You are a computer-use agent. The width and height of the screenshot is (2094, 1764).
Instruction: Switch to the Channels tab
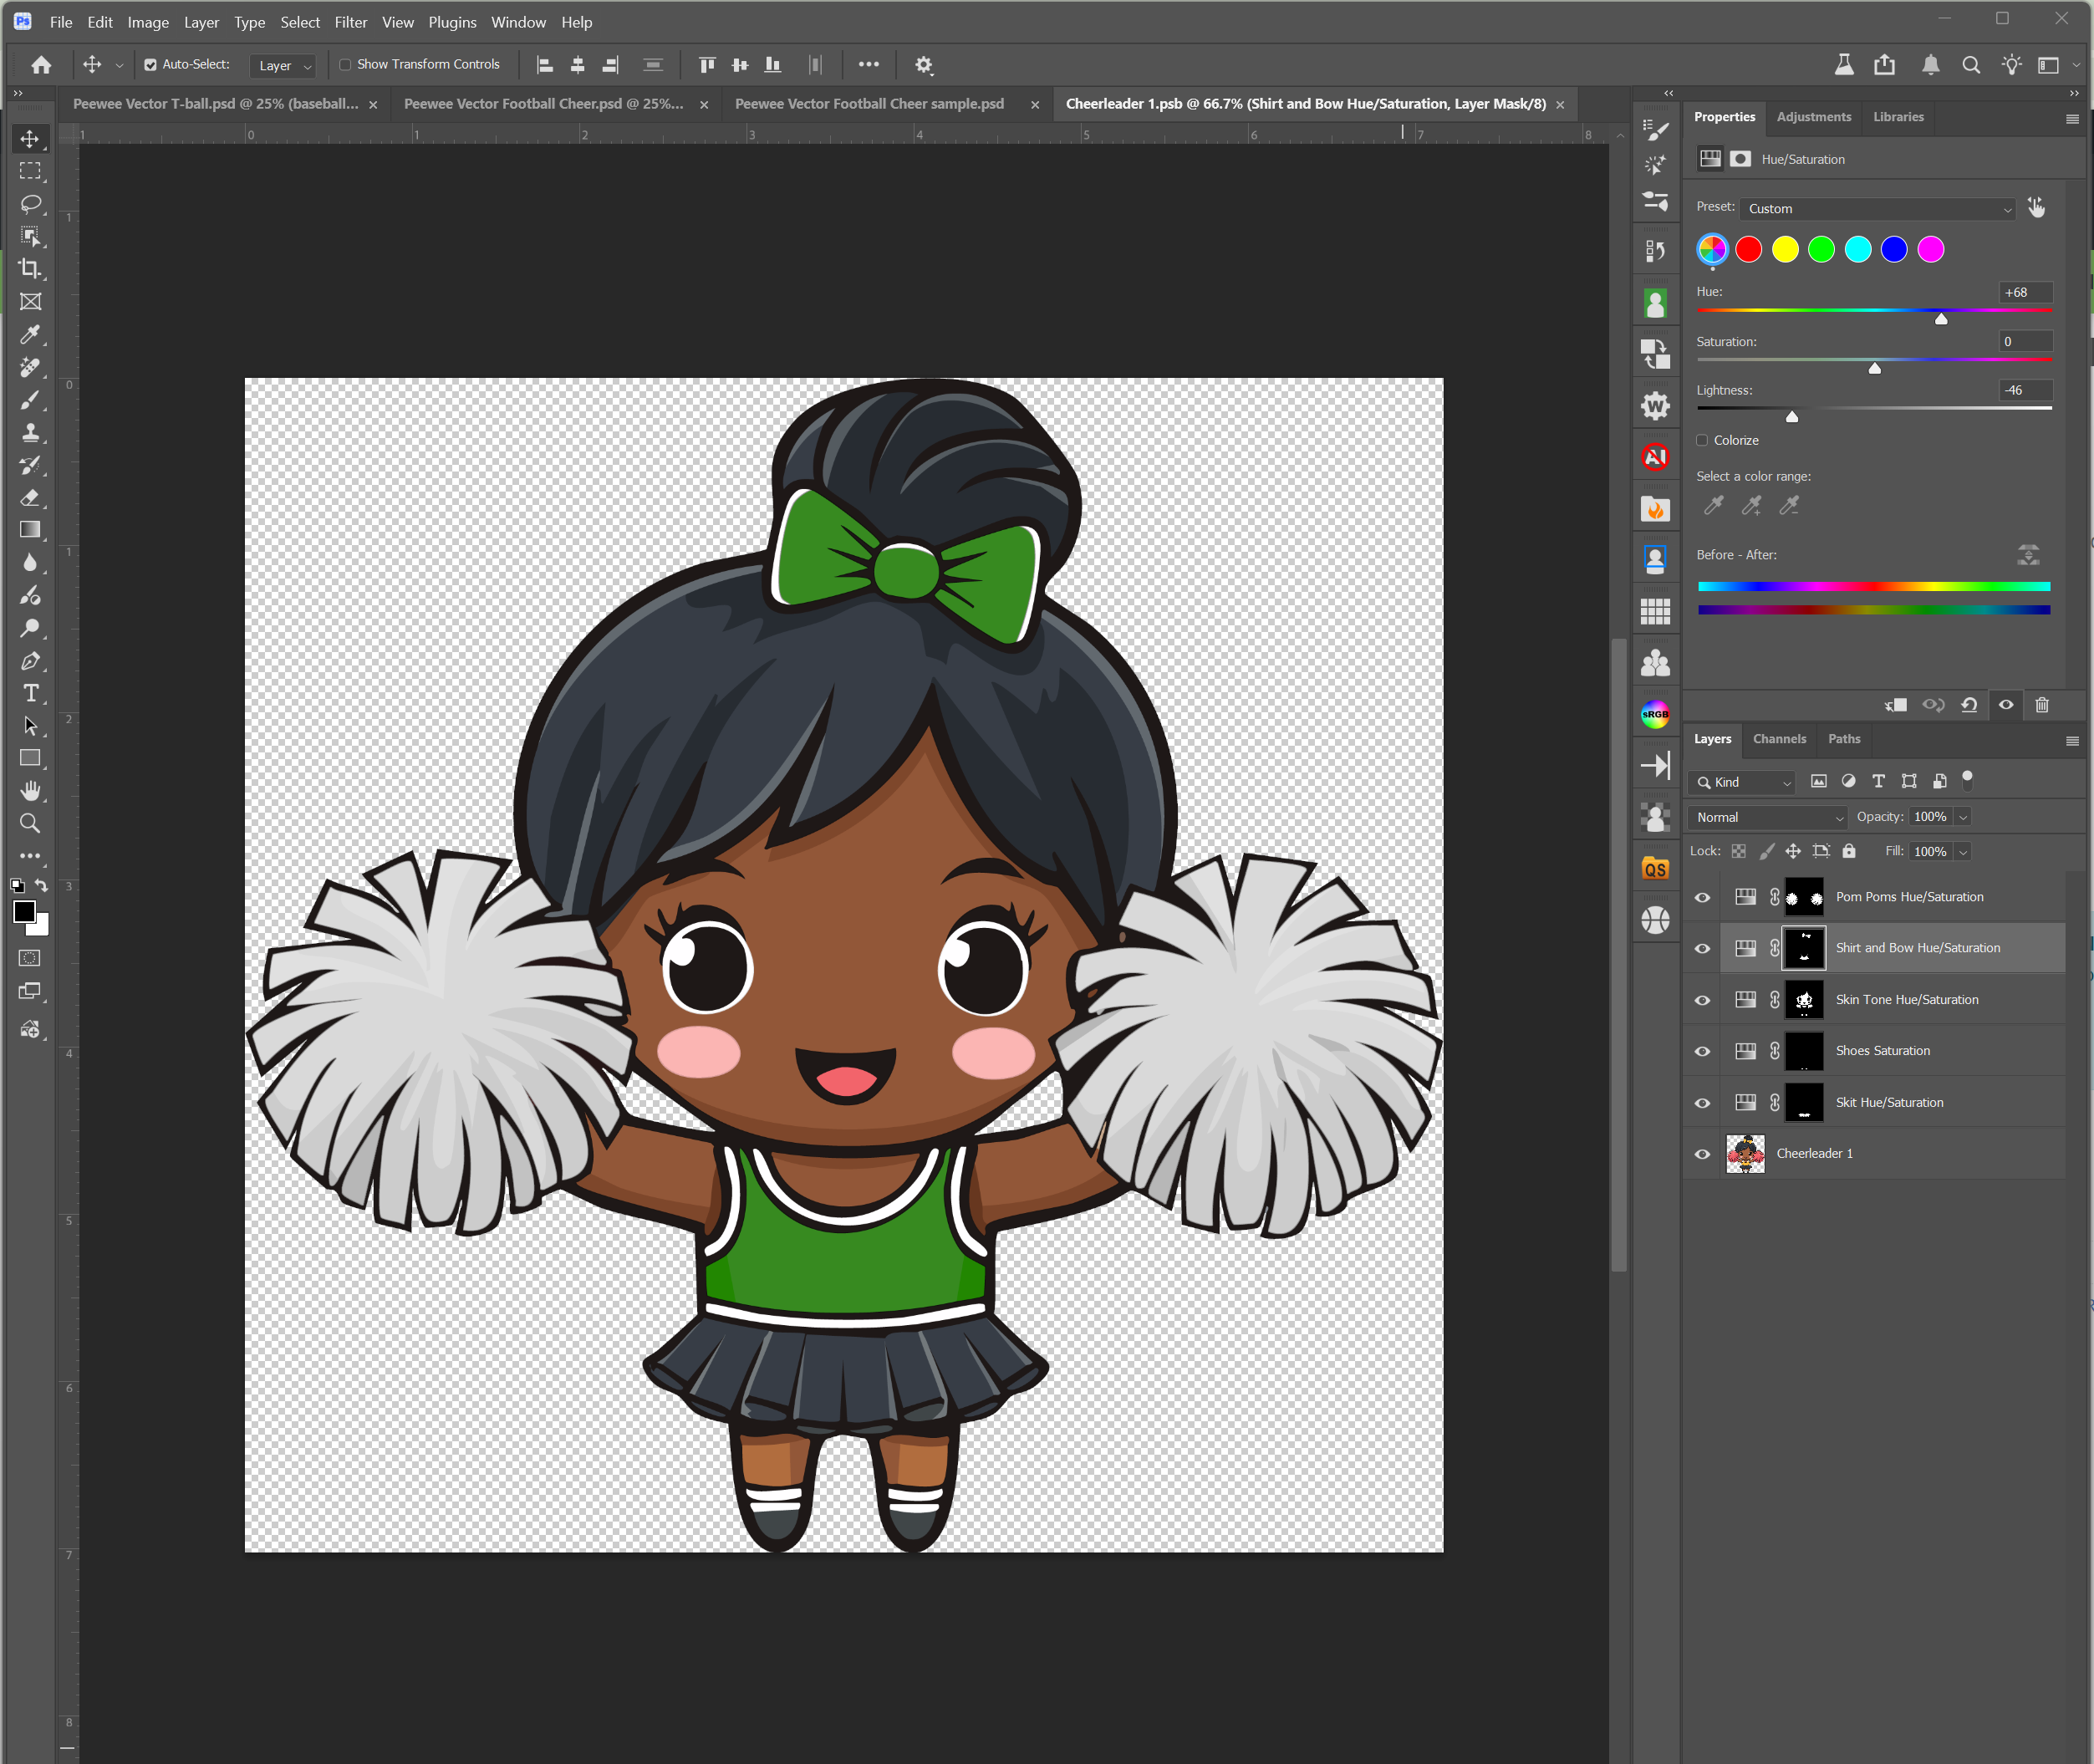(1779, 739)
